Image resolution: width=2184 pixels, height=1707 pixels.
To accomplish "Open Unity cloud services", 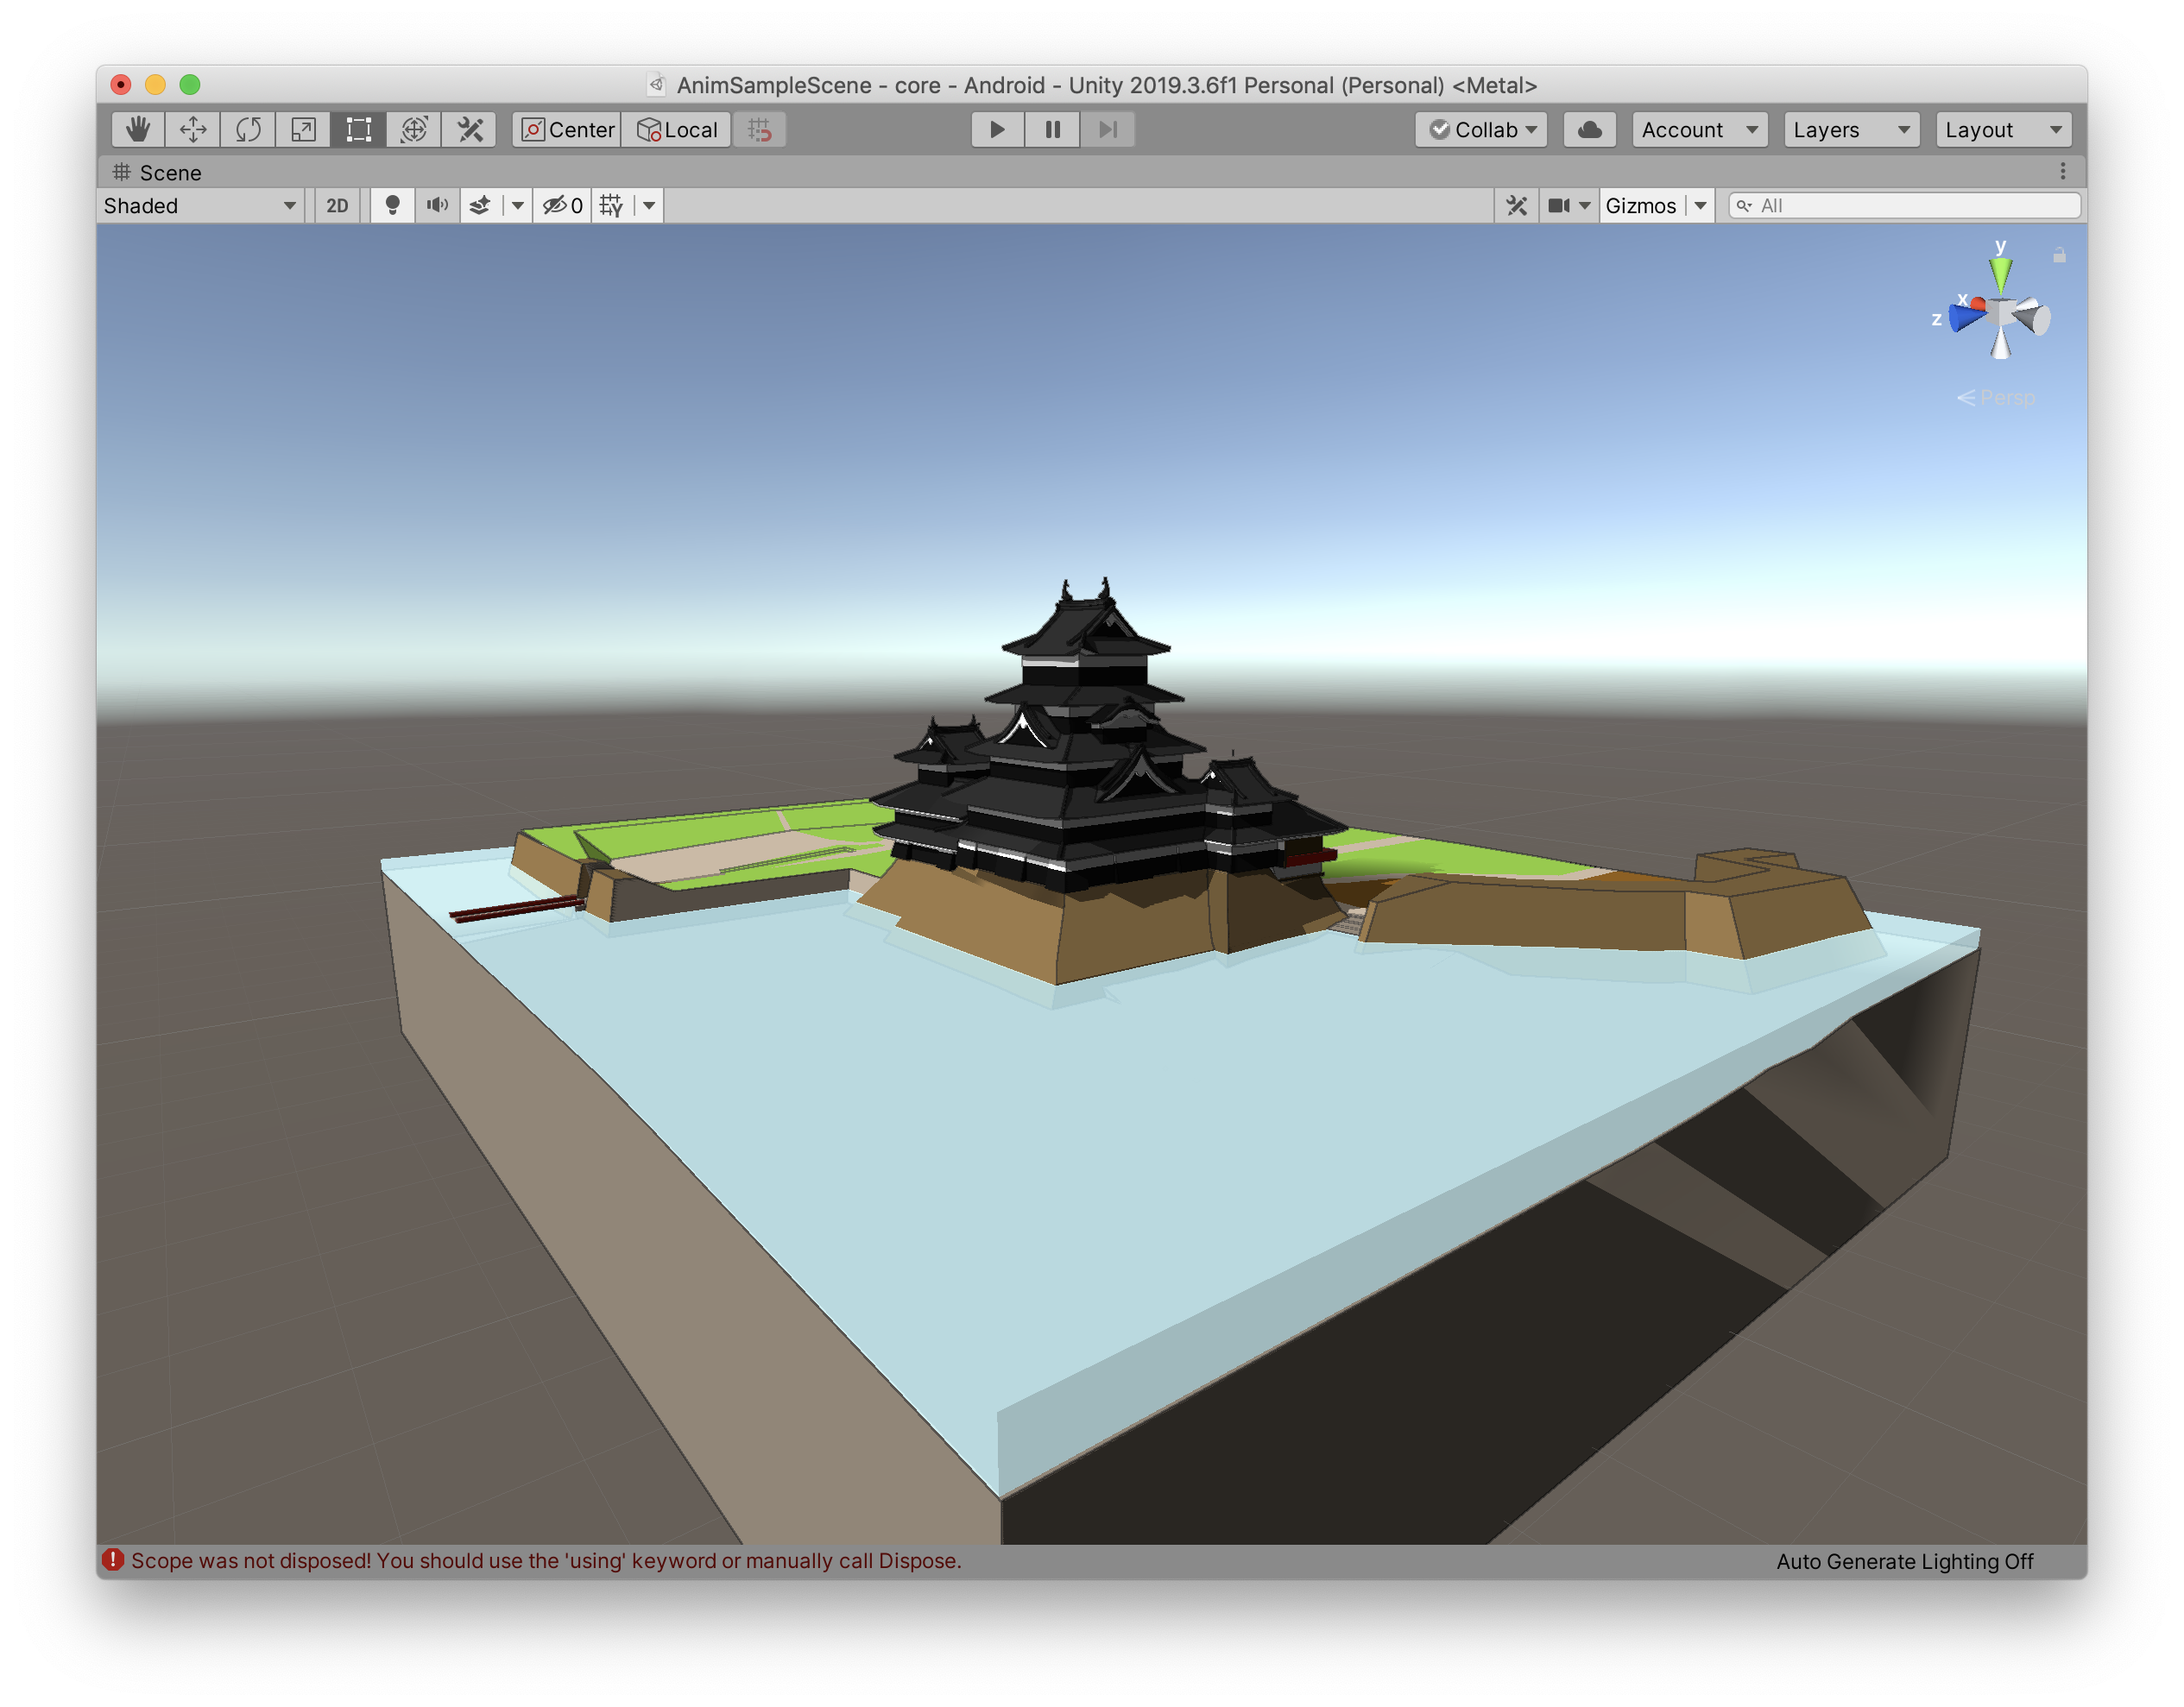I will tap(1589, 130).
